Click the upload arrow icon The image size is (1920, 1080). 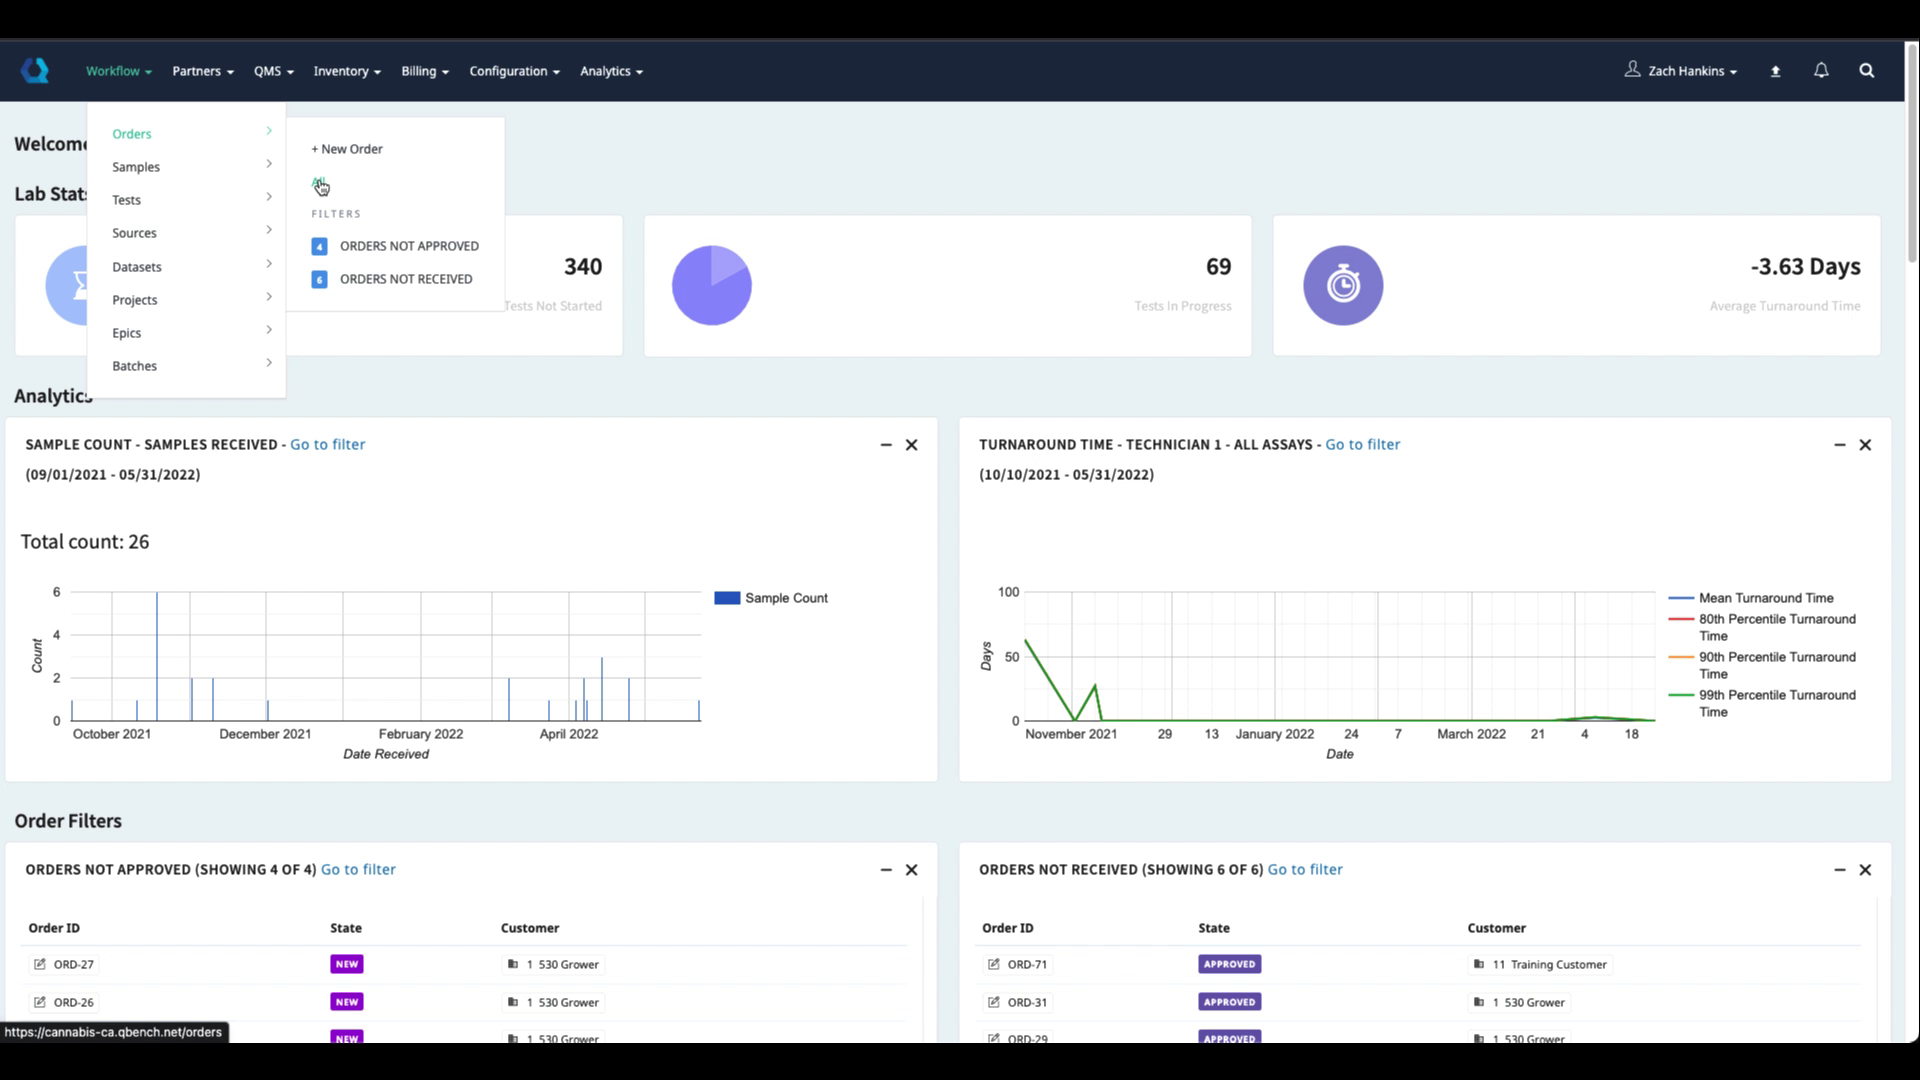coord(1775,72)
